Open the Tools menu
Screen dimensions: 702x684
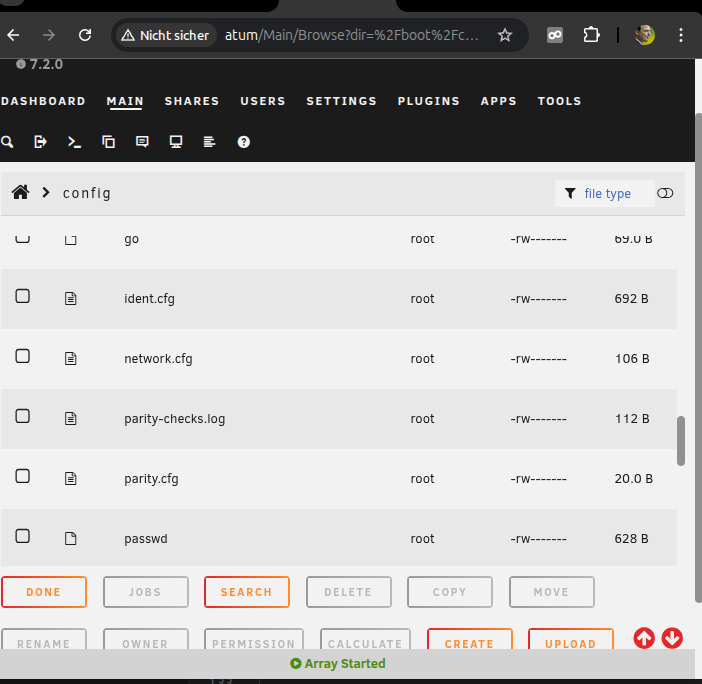tap(559, 101)
